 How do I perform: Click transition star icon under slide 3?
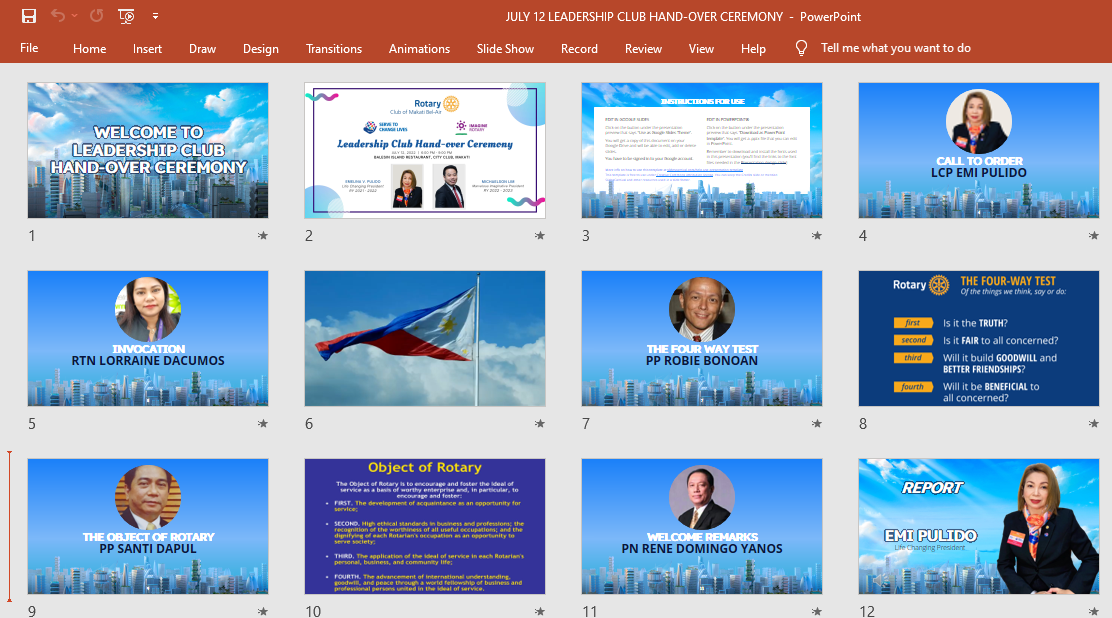[816, 236]
